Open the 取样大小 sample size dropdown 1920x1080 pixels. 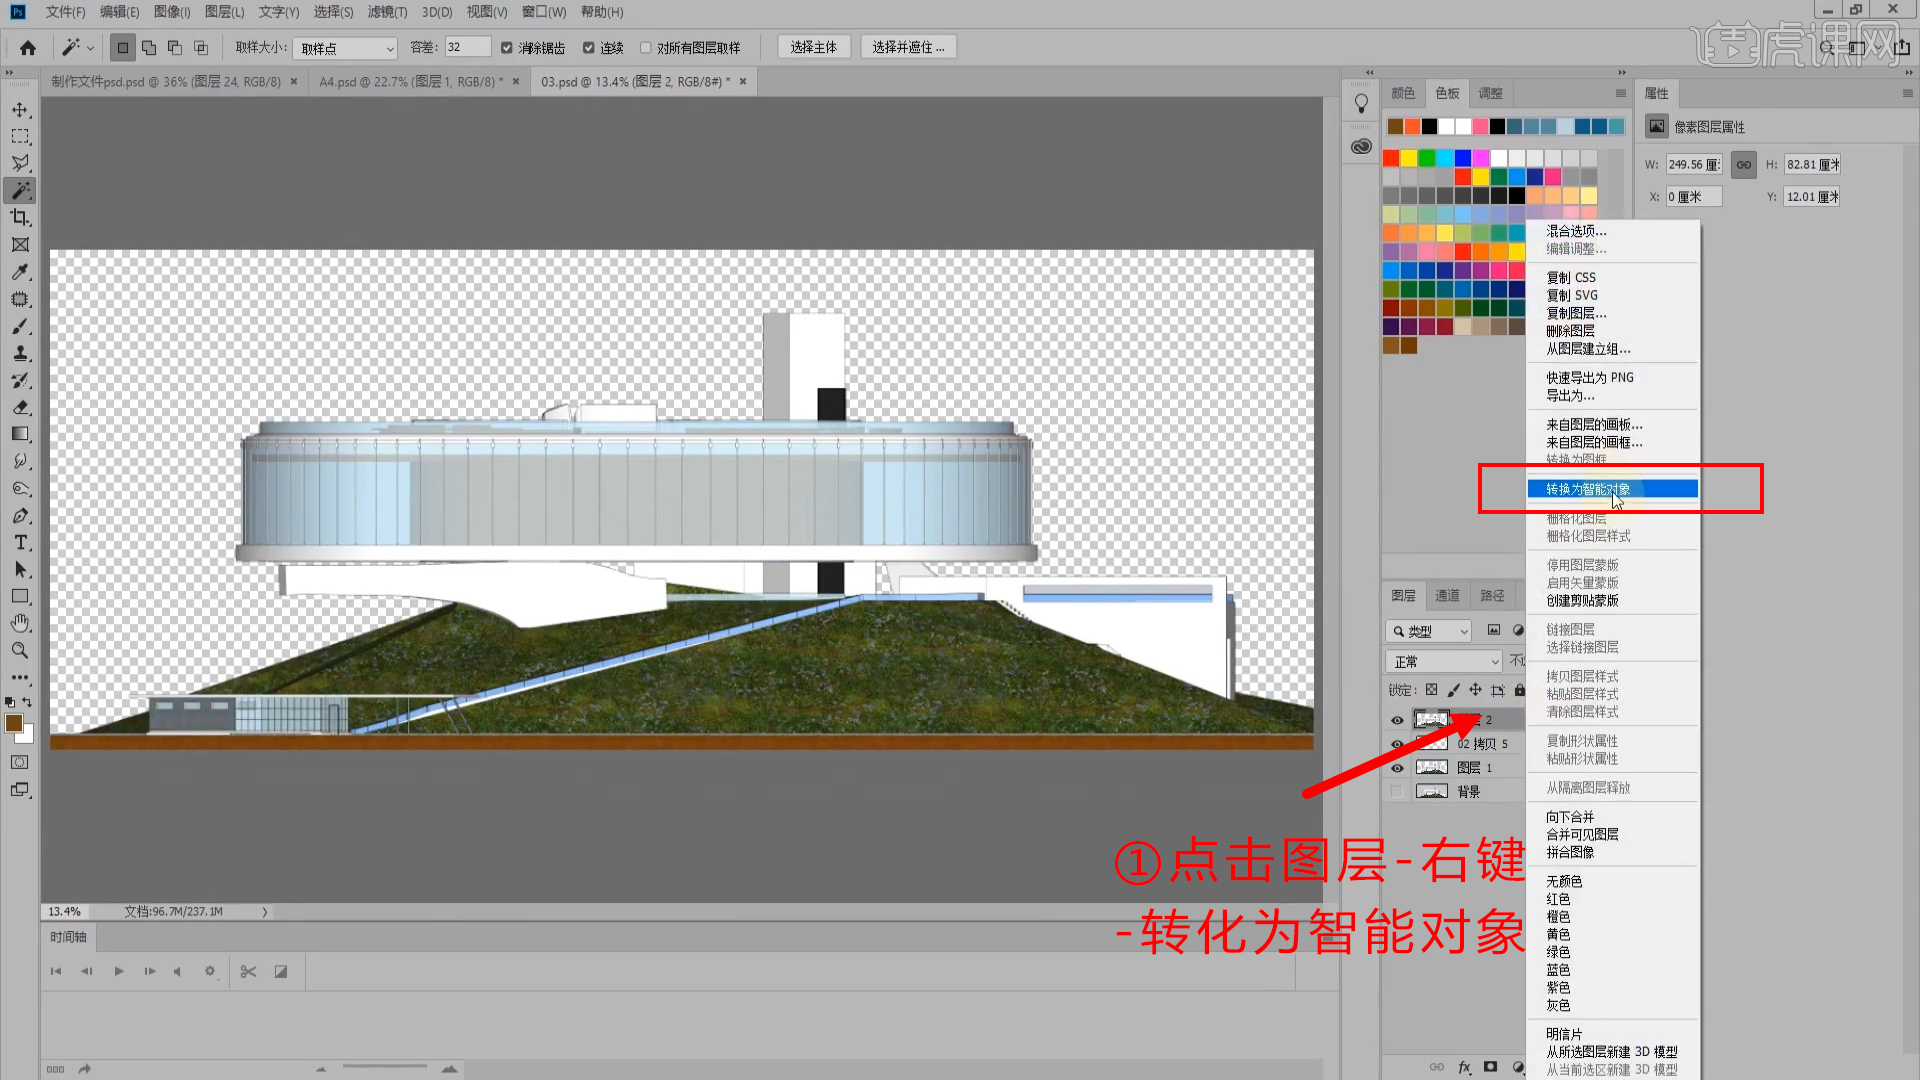346,48
